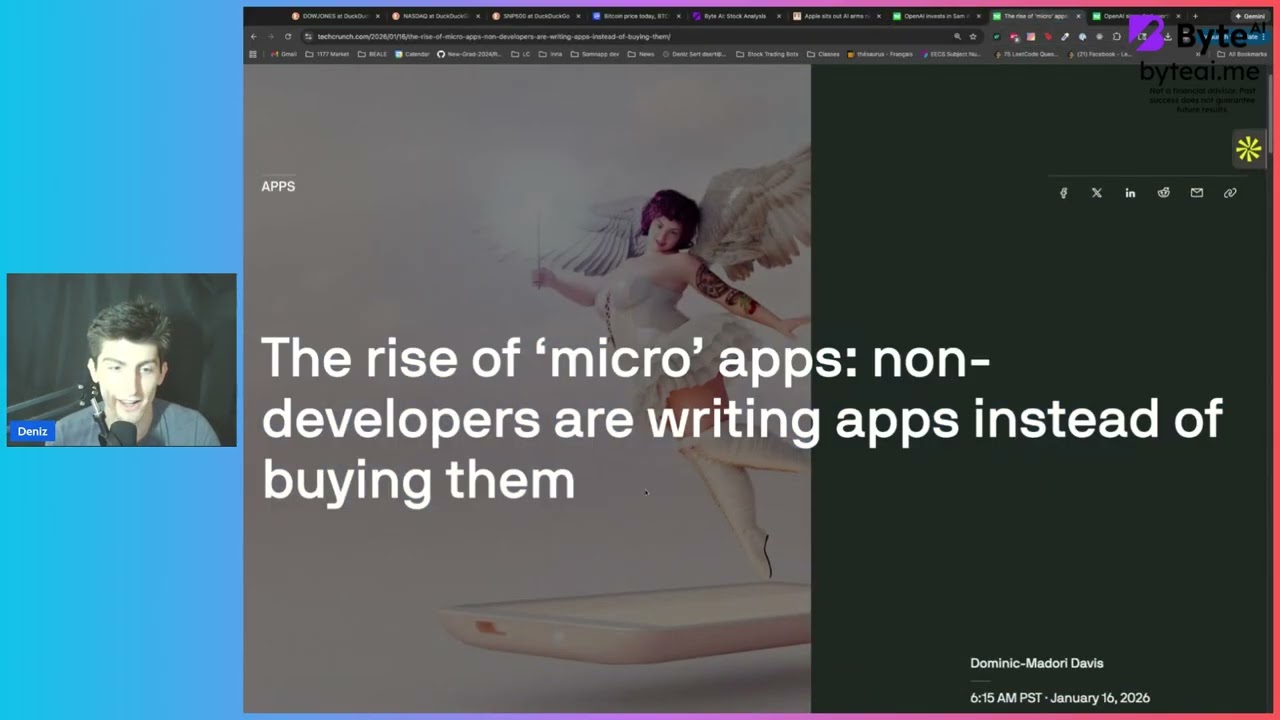Open thésaurus - Français bookmark
The height and width of the screenshot is (720, 1280).
tap(880, 54)
